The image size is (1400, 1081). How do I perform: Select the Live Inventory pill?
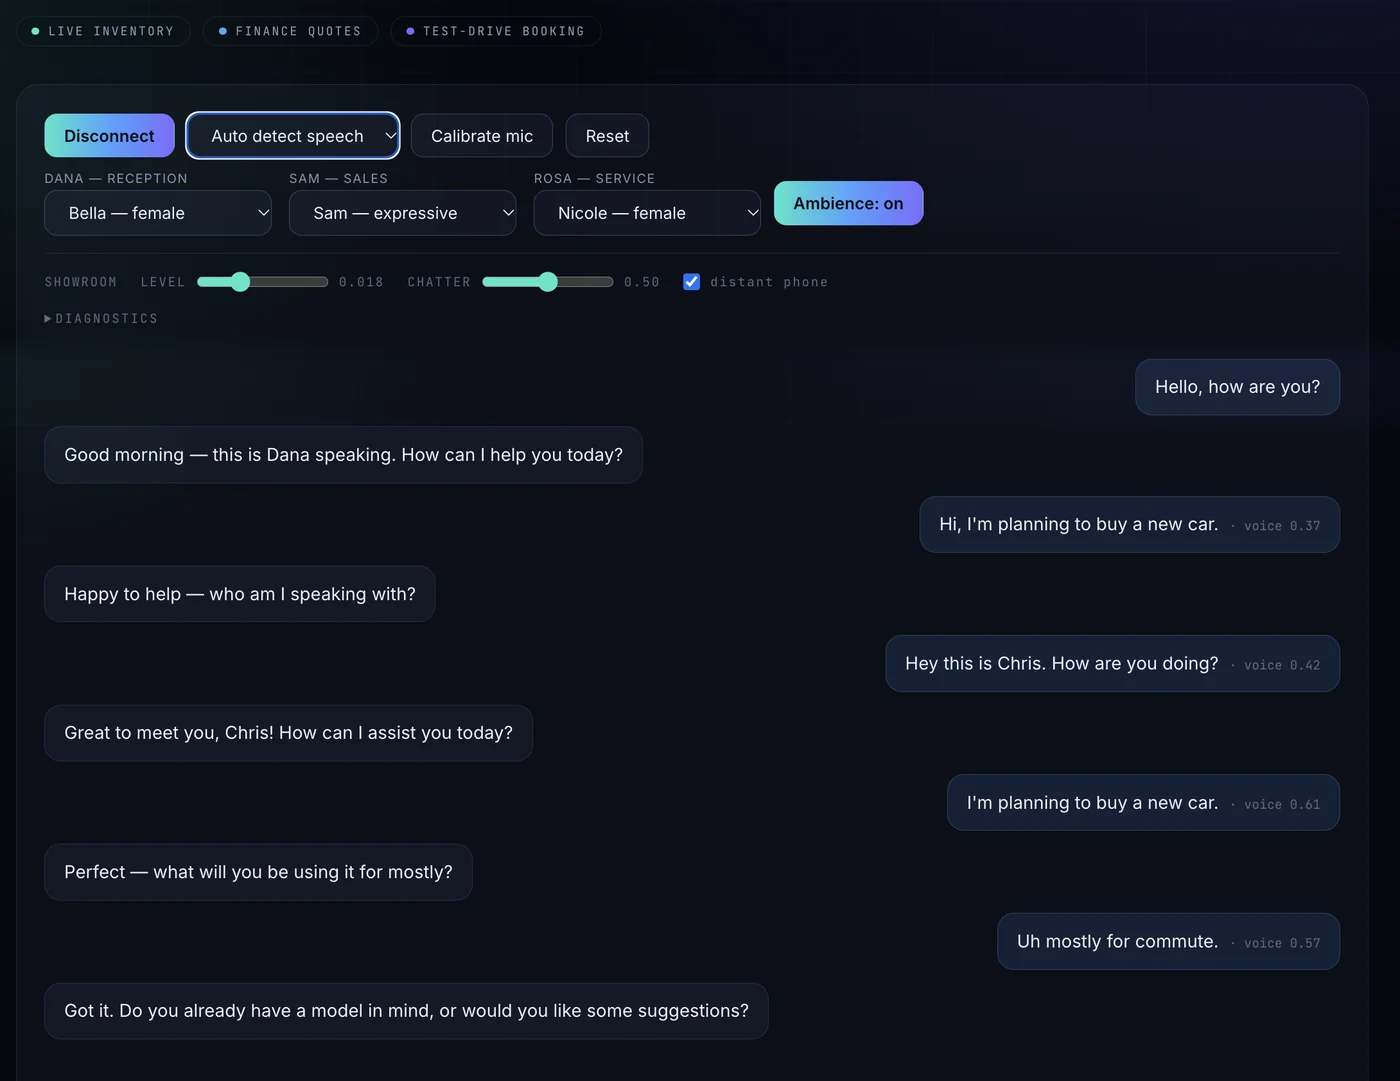pyautogui.click(x=103, y=31)
